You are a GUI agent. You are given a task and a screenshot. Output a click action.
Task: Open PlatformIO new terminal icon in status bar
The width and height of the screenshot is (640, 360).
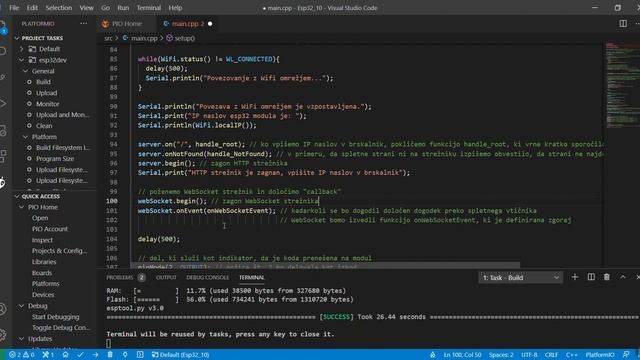140,355
